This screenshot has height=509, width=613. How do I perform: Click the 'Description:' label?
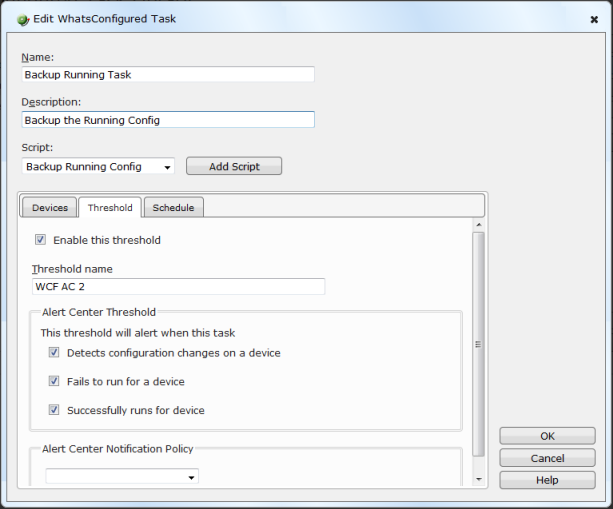tap(51, 102)
